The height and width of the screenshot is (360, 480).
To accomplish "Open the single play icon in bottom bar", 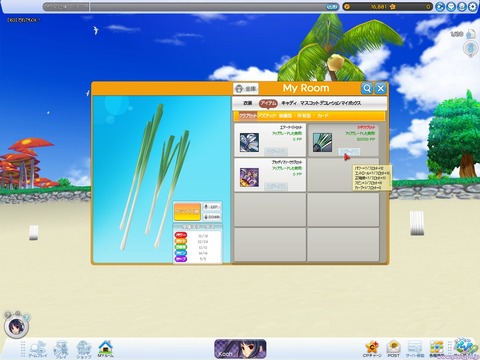I will (x=61, y=349).
